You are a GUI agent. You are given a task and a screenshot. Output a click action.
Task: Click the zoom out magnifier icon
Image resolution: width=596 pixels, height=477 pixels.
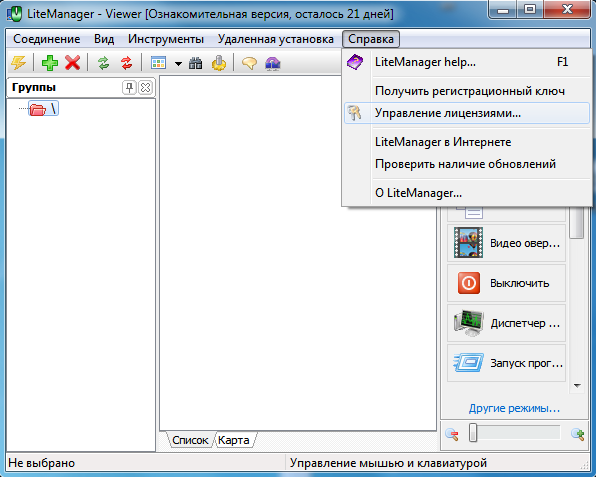tap(452, 434)
